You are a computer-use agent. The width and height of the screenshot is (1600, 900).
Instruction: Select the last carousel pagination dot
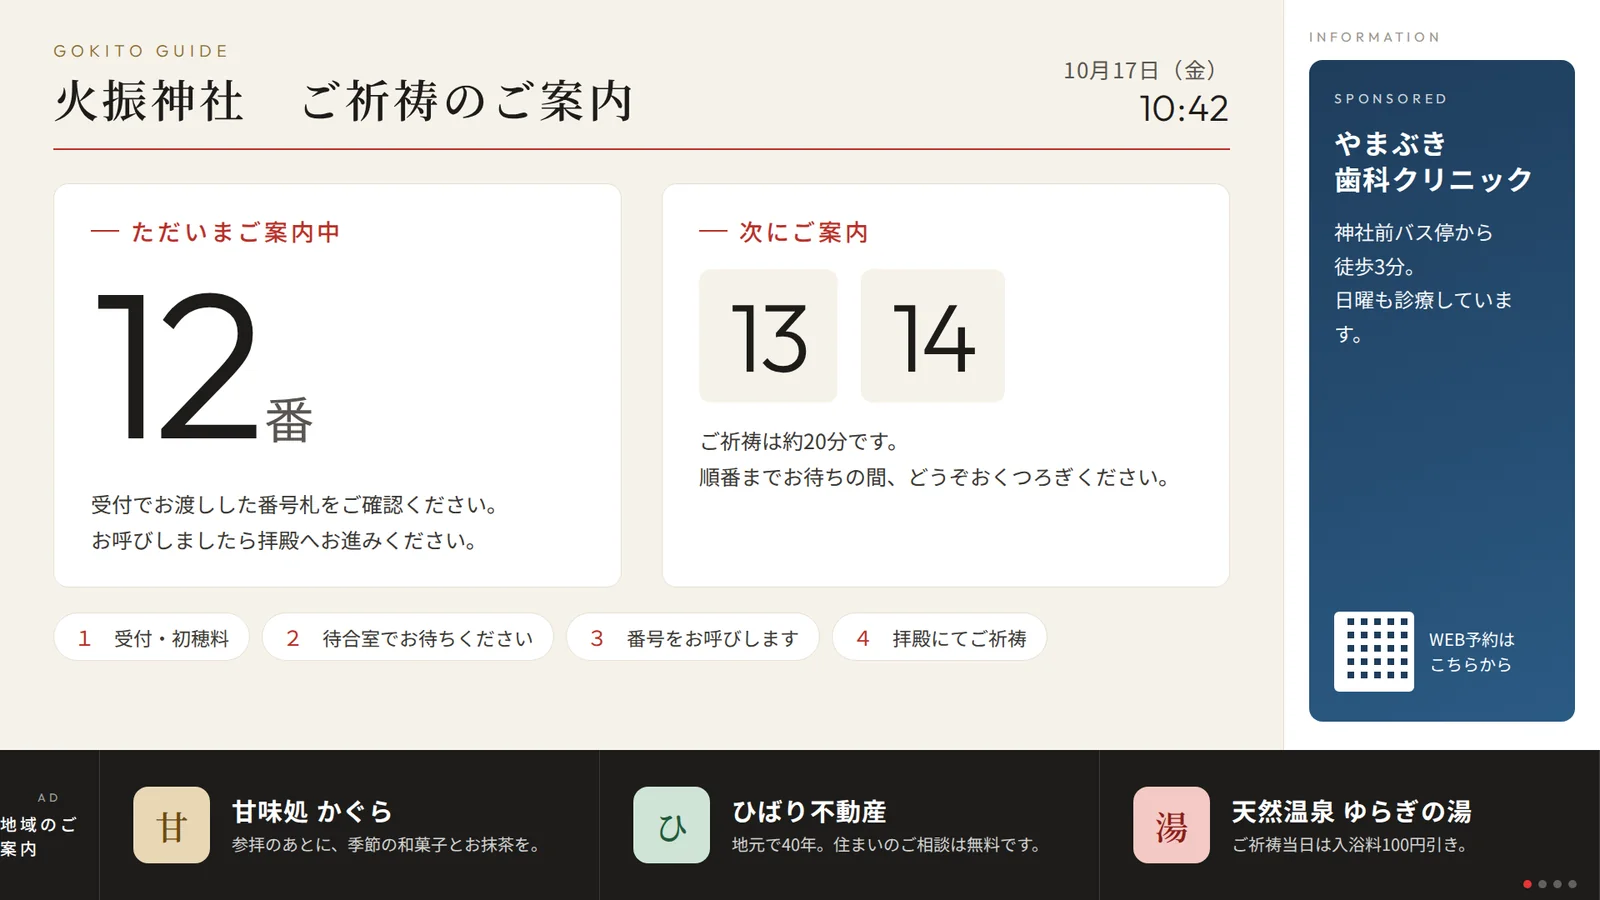click(x=1572, y=884)
